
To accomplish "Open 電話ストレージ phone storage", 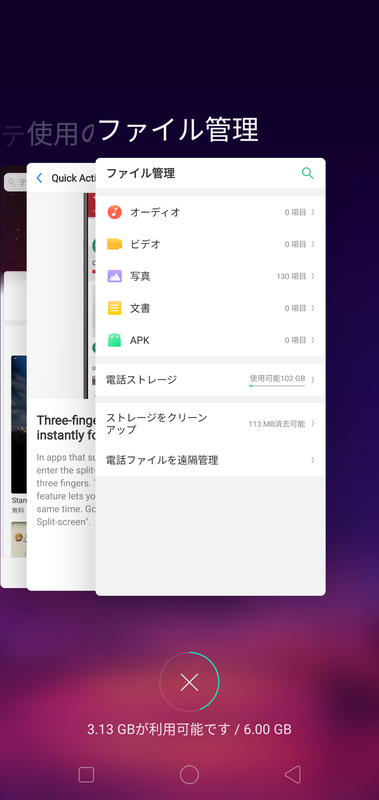I will tap(210, 380).
